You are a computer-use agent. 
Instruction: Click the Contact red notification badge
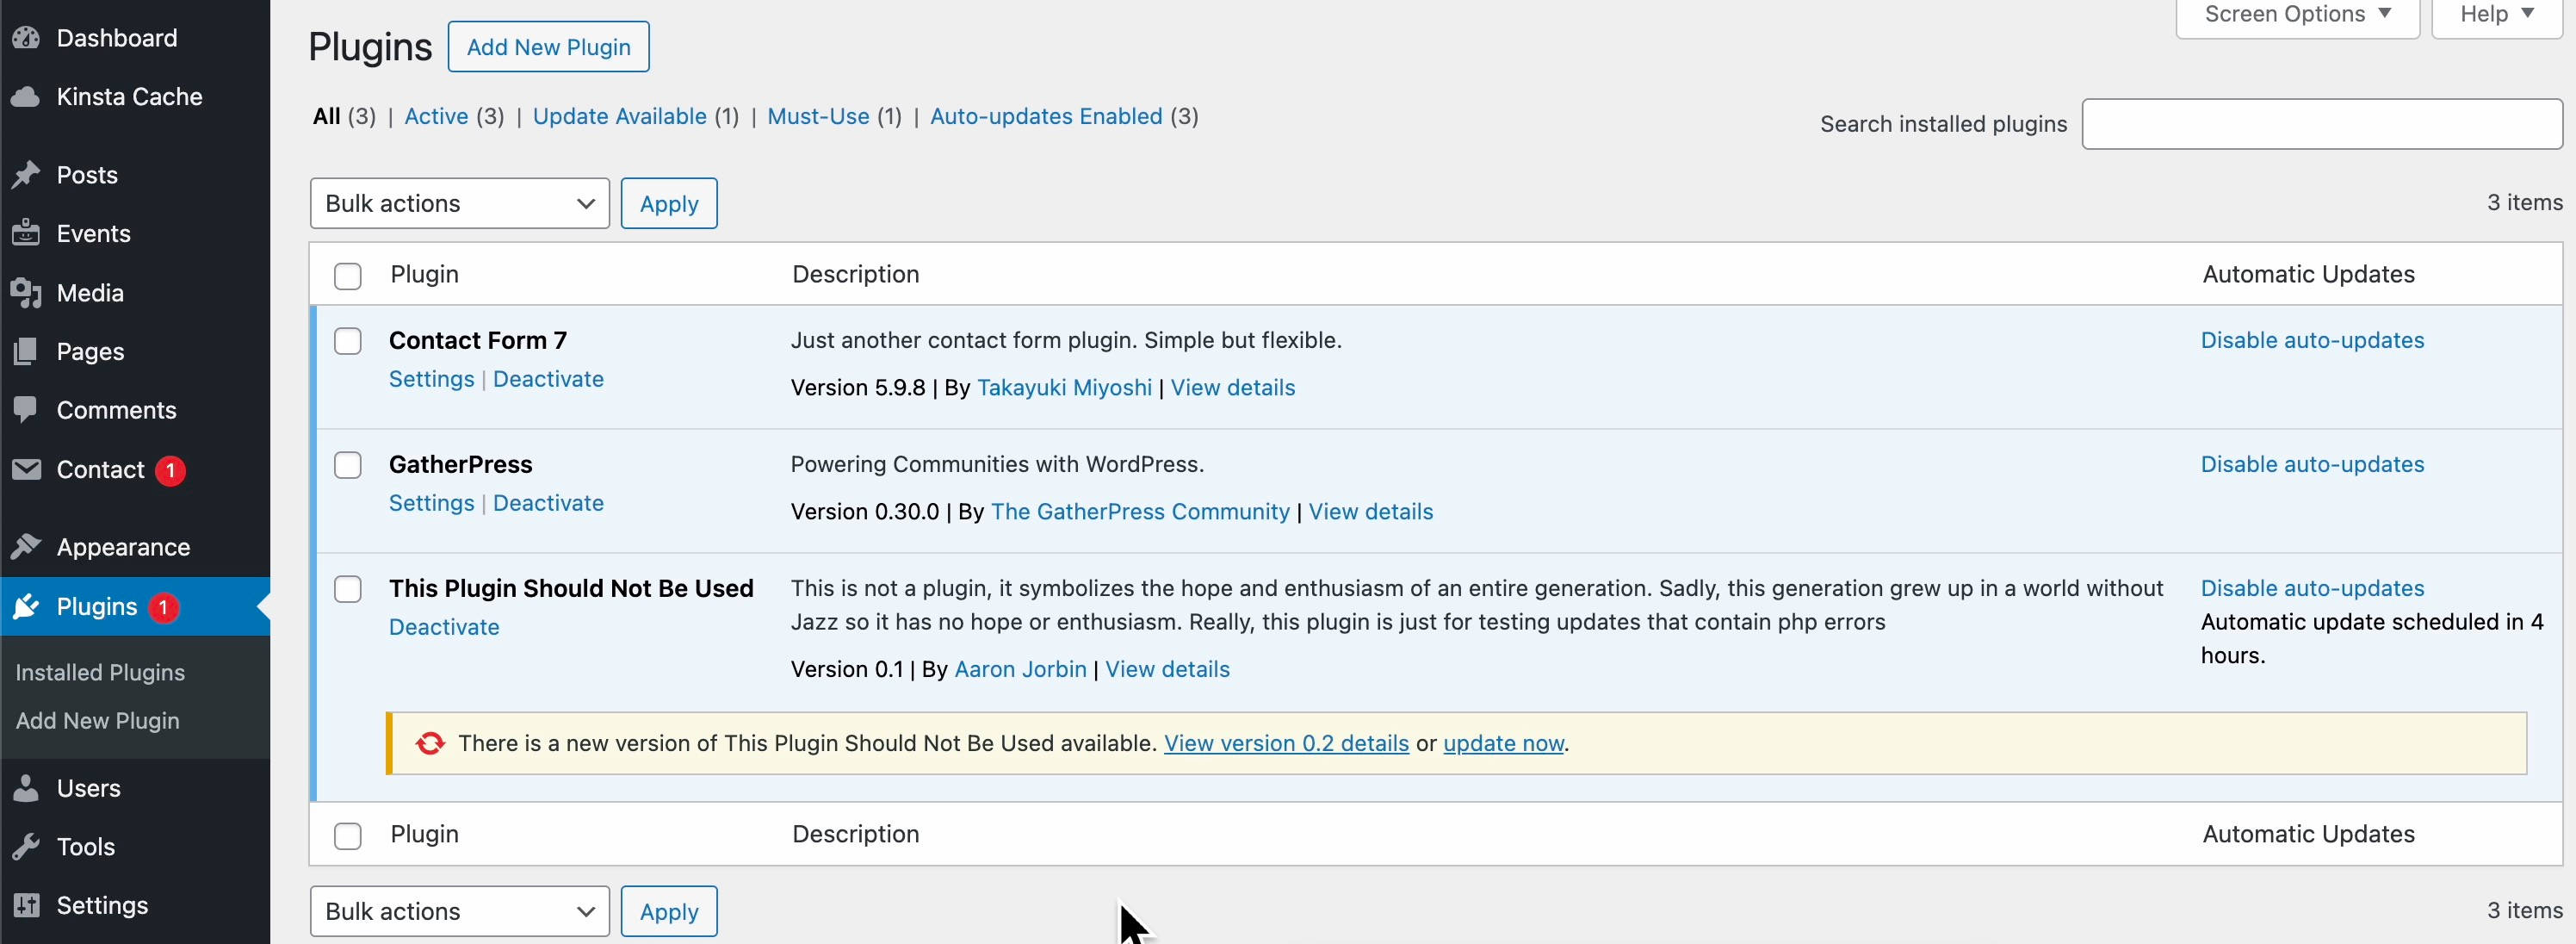(170, 470)
